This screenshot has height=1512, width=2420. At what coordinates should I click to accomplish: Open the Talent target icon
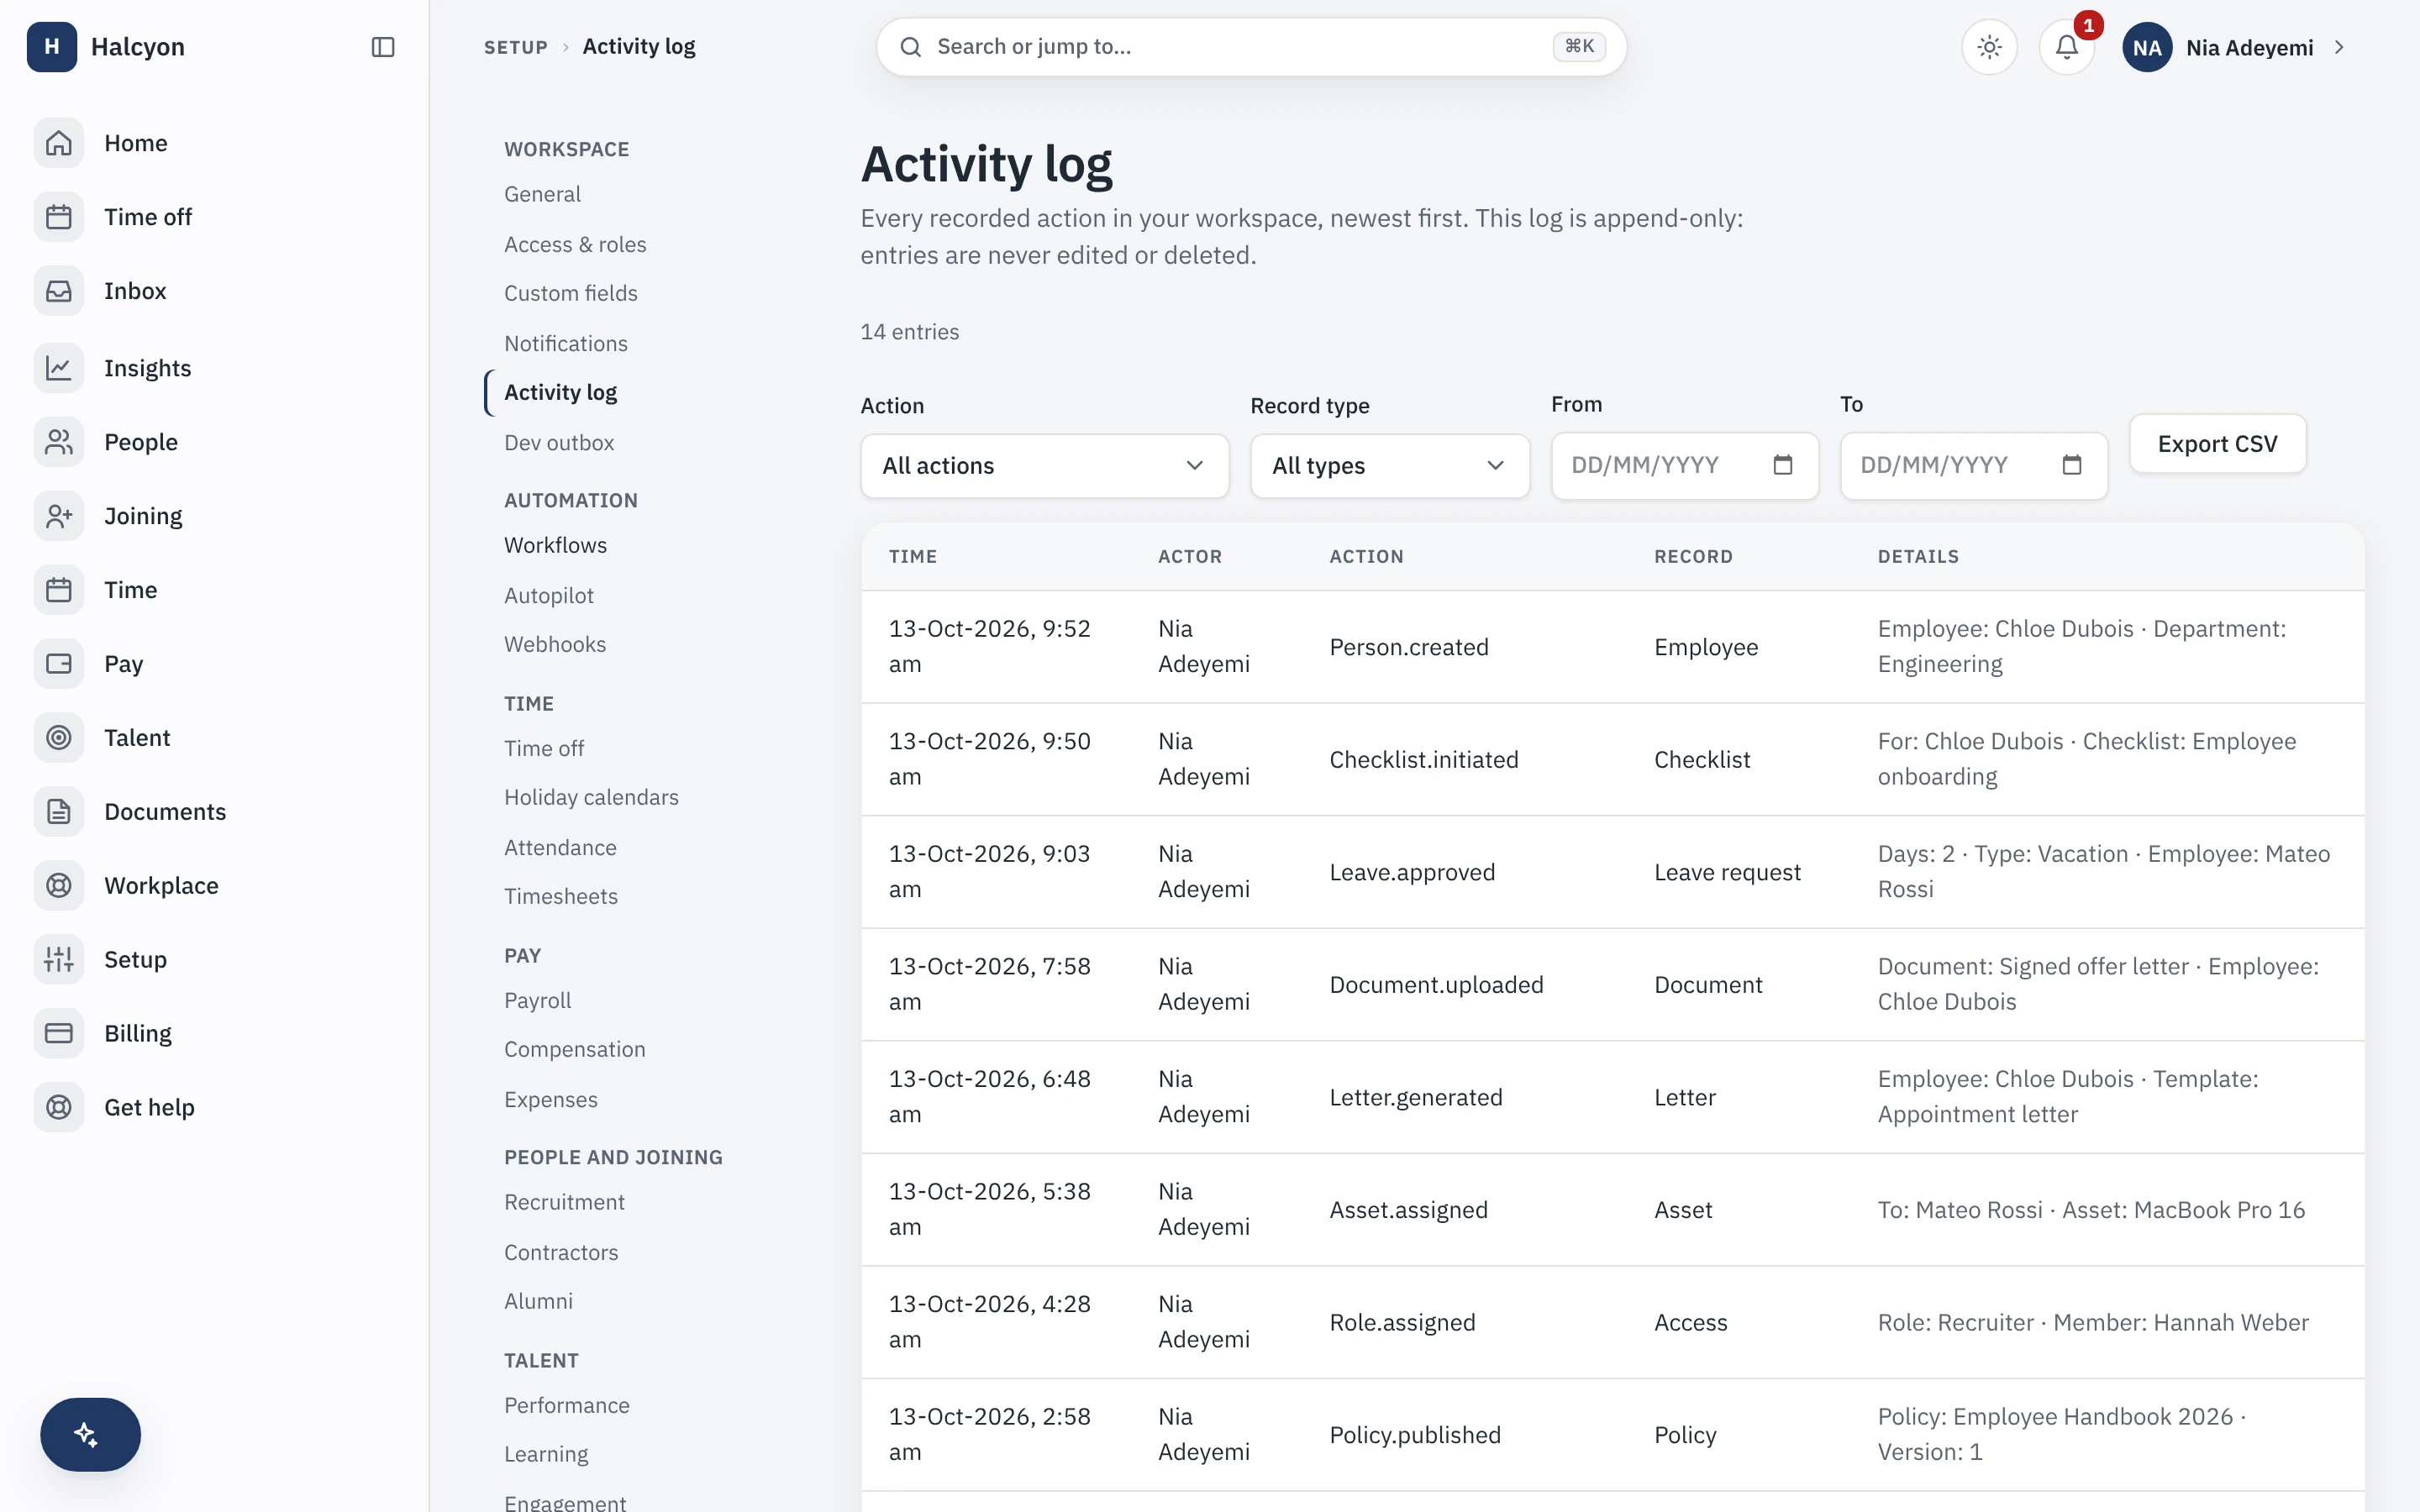coord(59,738)
